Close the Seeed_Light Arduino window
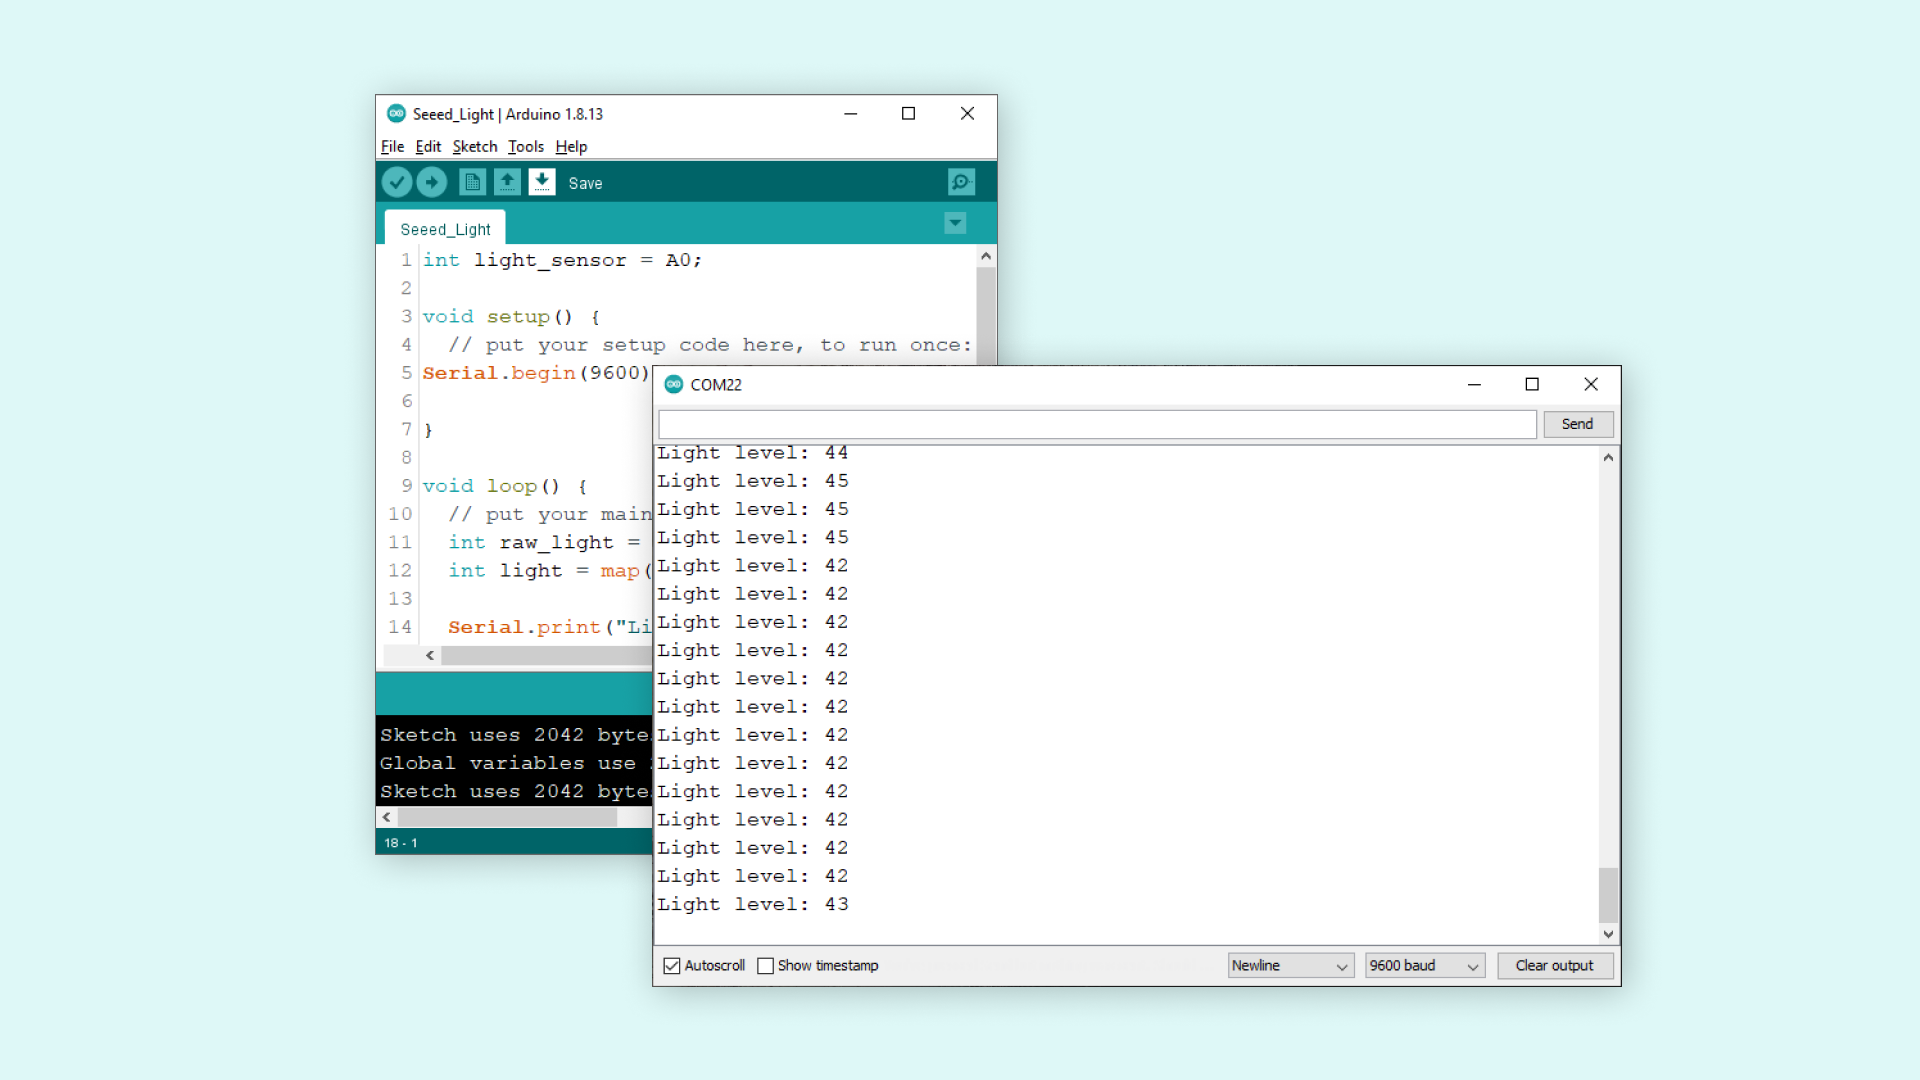This screenshot has width=1920, height=1080. [x=967, y=113]
